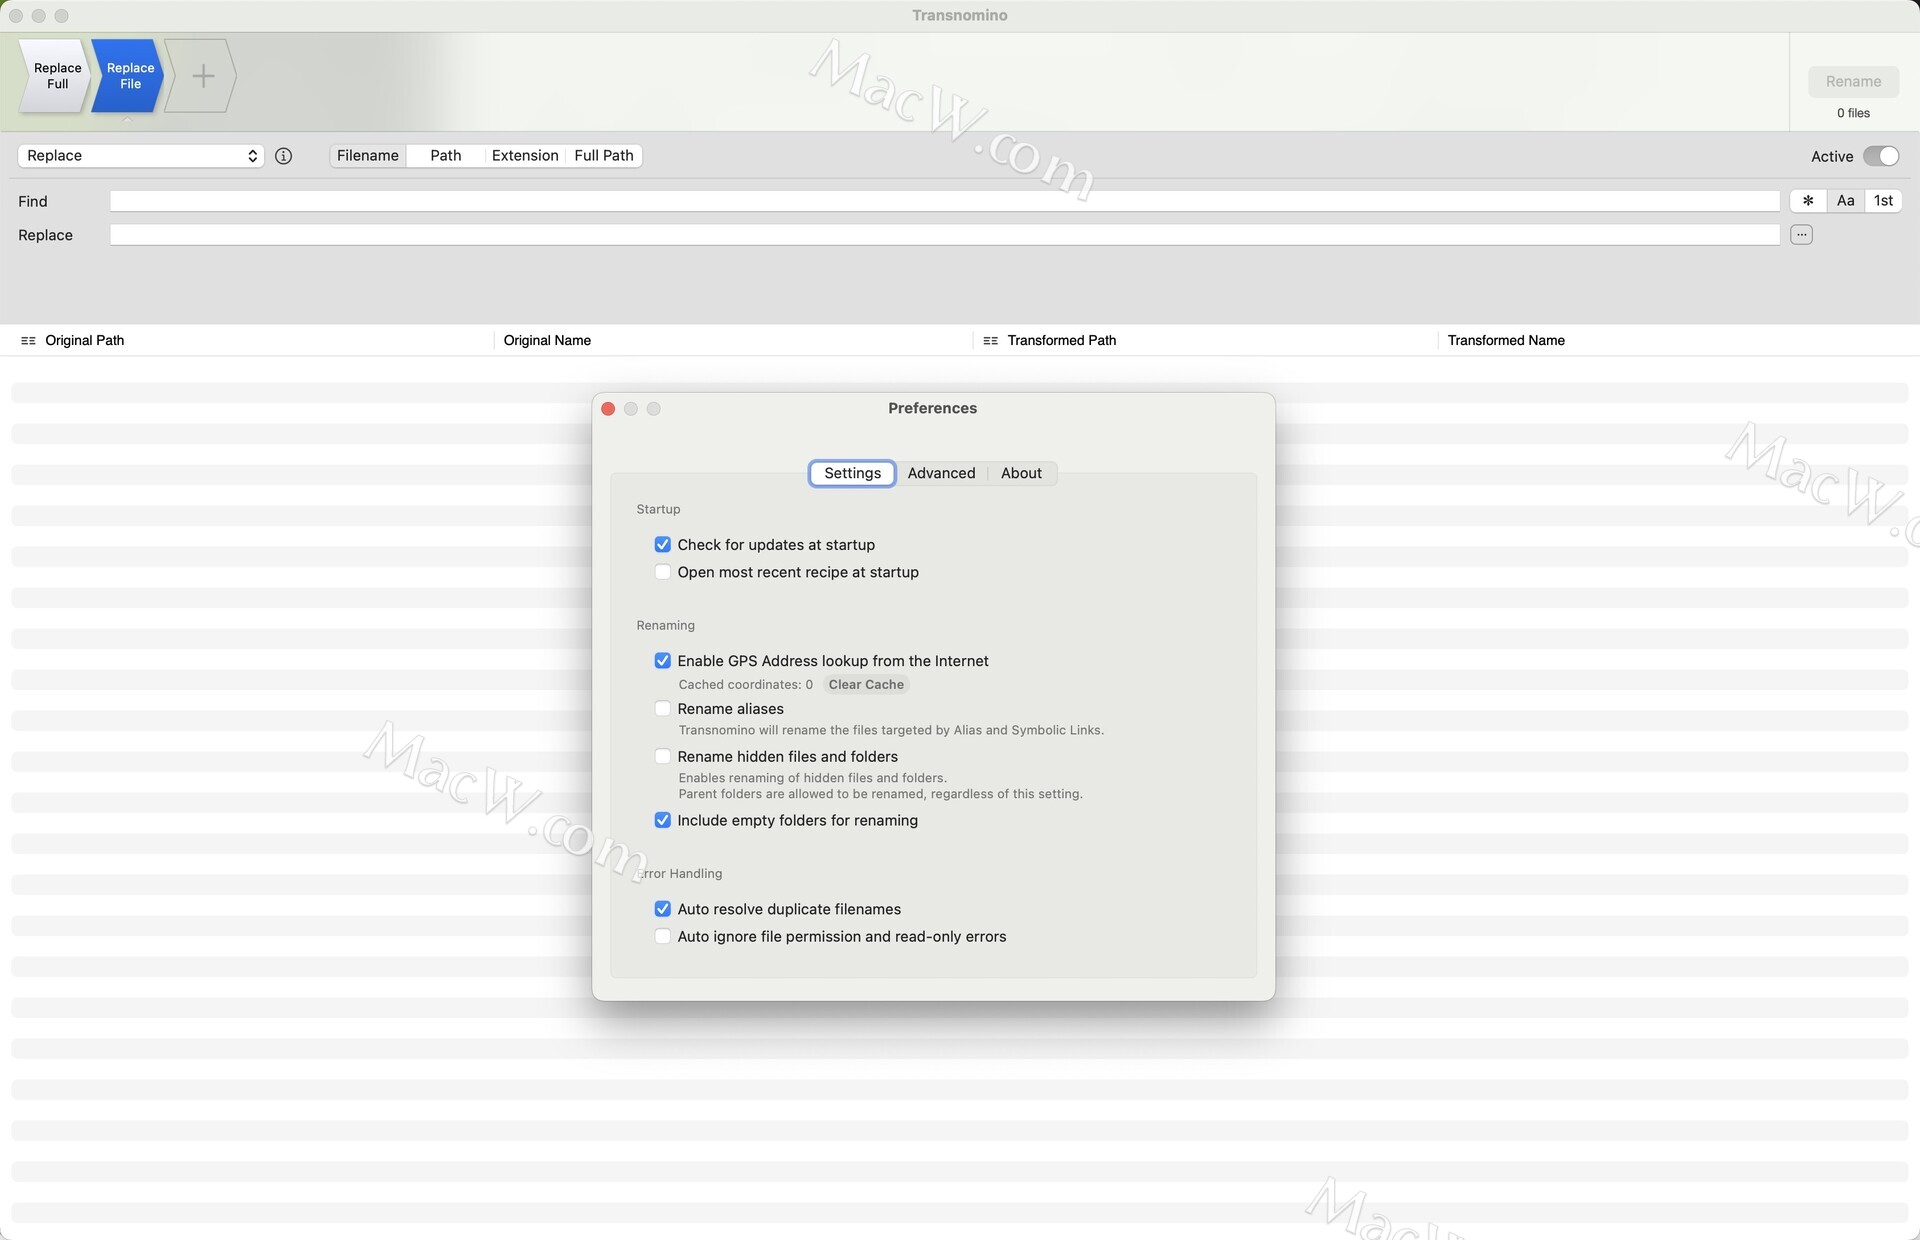Toggle the regular expression asterisk option
Image resolution: width=1920 pixels, height=1240 pixels.
(1808, 201)
